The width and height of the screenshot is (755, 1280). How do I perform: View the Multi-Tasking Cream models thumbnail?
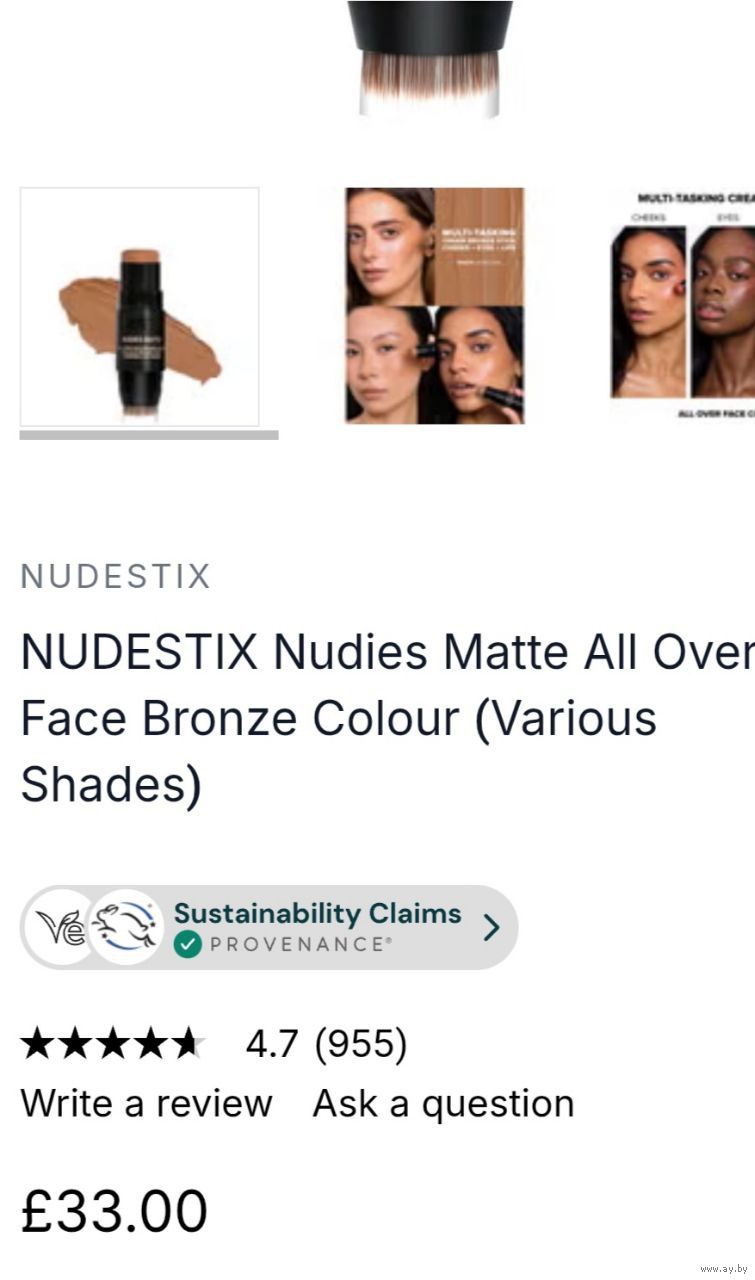pyautogui.click(x=683, y=306)
